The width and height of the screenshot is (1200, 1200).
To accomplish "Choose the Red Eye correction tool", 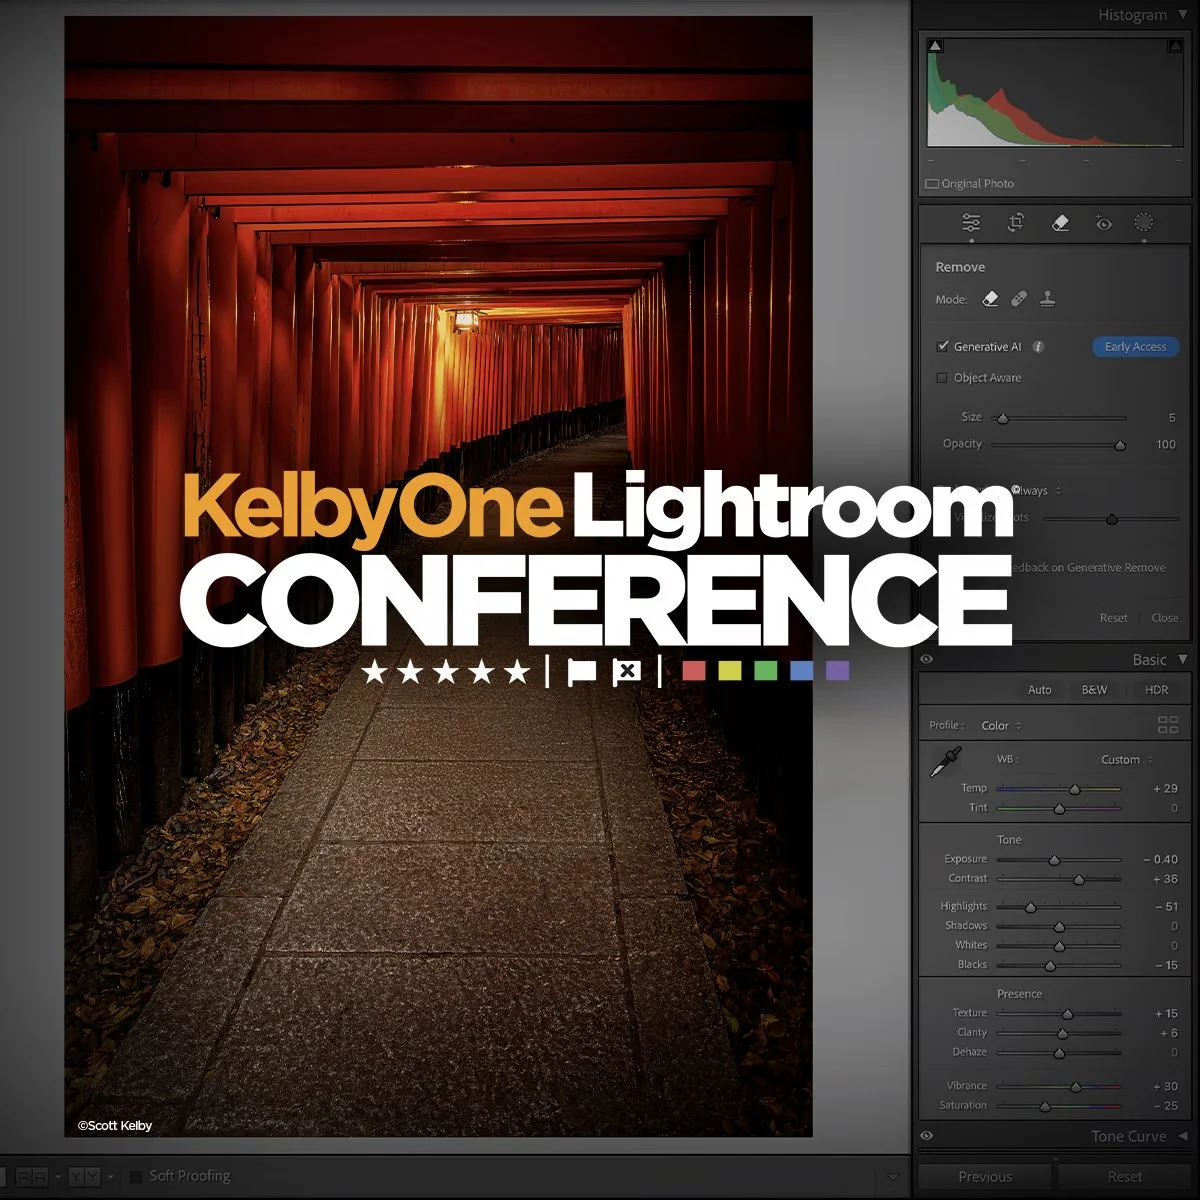I will coord(1104,223).
